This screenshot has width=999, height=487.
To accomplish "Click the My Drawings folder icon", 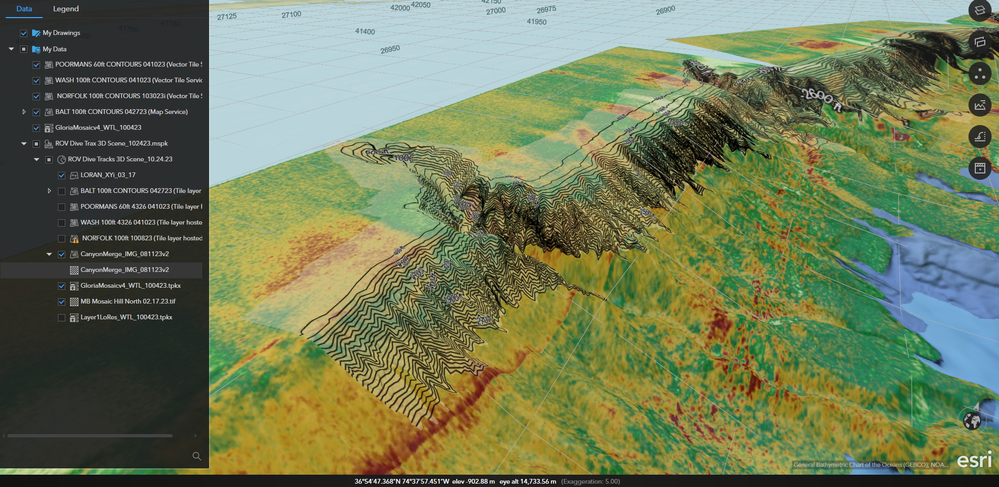I will [x=36, y=33].
